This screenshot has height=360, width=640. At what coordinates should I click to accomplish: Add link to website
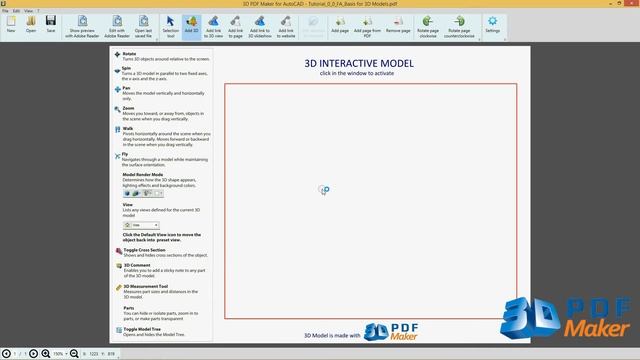[x=286, y=27]
